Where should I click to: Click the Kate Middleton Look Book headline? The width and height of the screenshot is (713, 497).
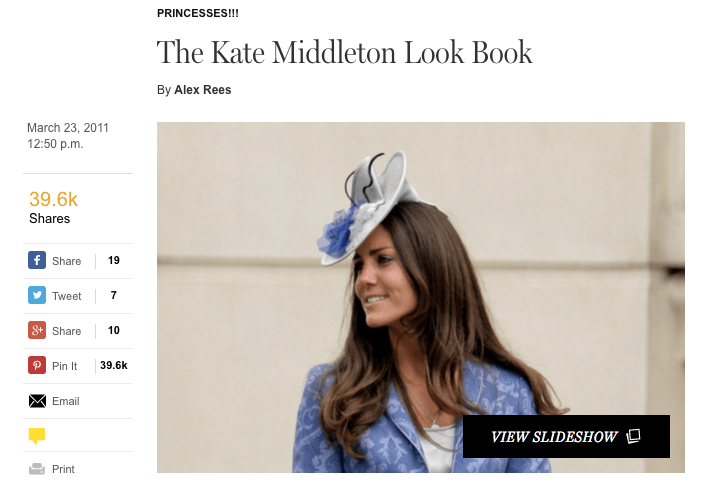tap(345, 52)
